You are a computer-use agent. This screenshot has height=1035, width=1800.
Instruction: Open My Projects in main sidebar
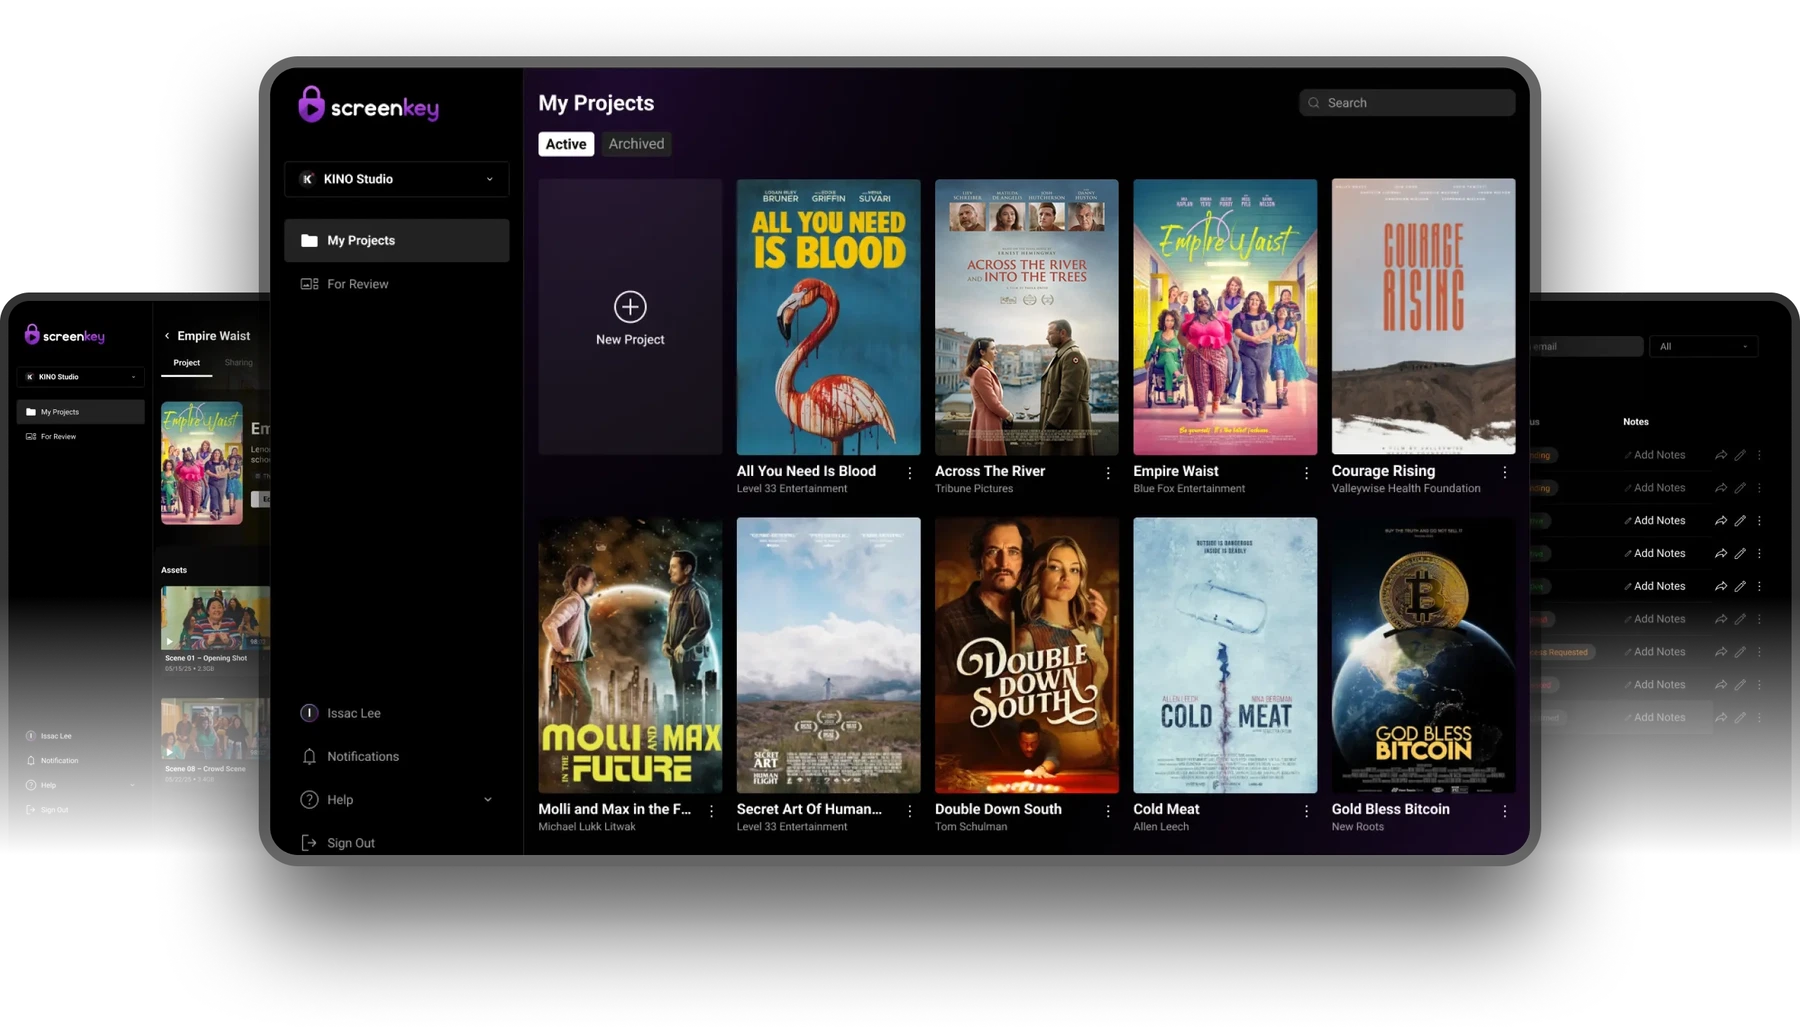396,241
